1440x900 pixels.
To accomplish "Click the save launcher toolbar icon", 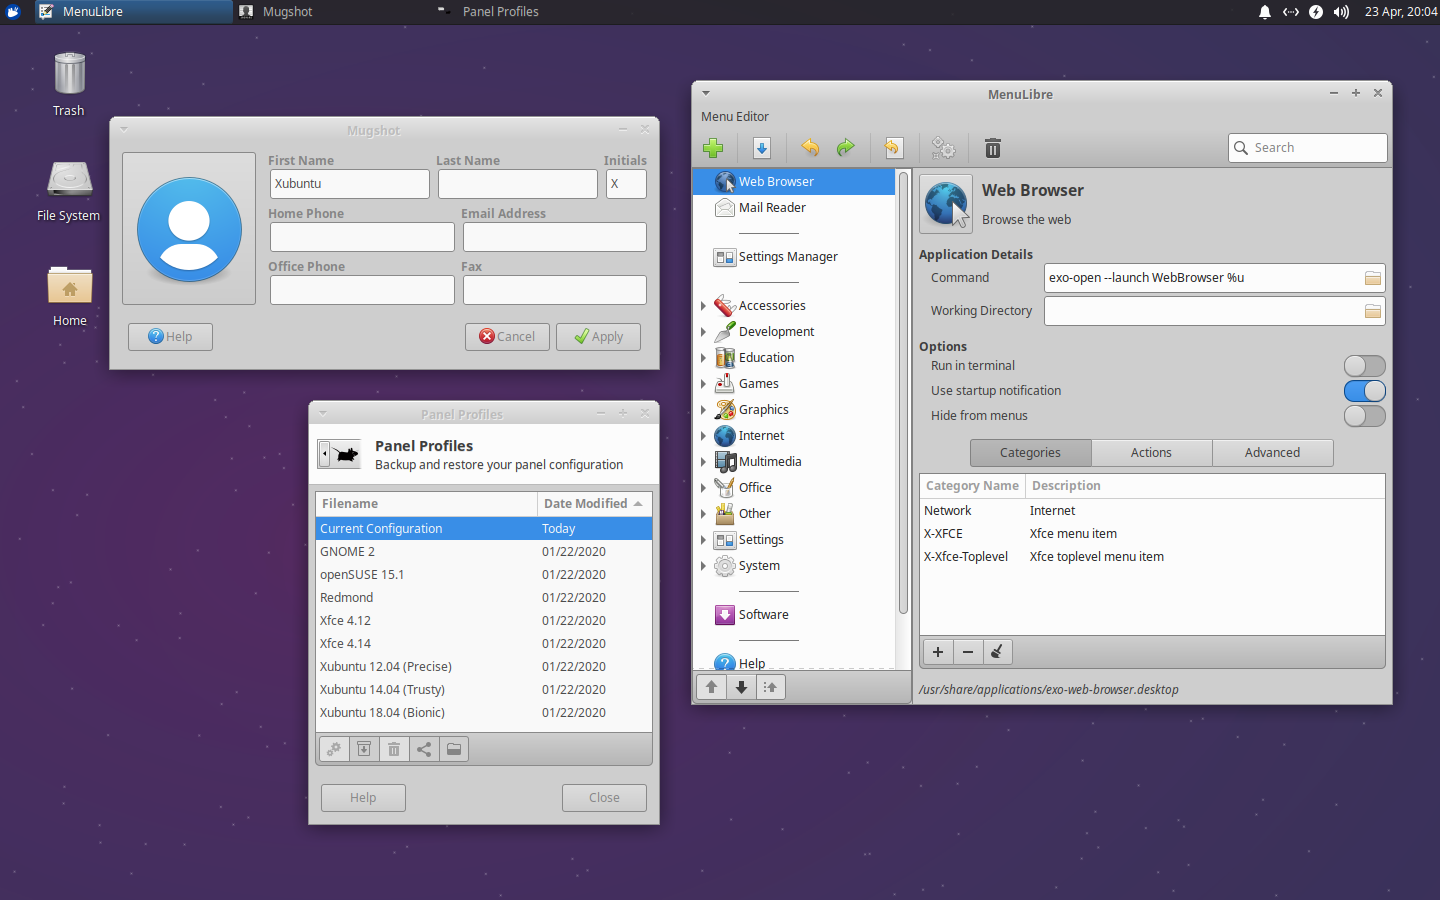I will 761,148.
